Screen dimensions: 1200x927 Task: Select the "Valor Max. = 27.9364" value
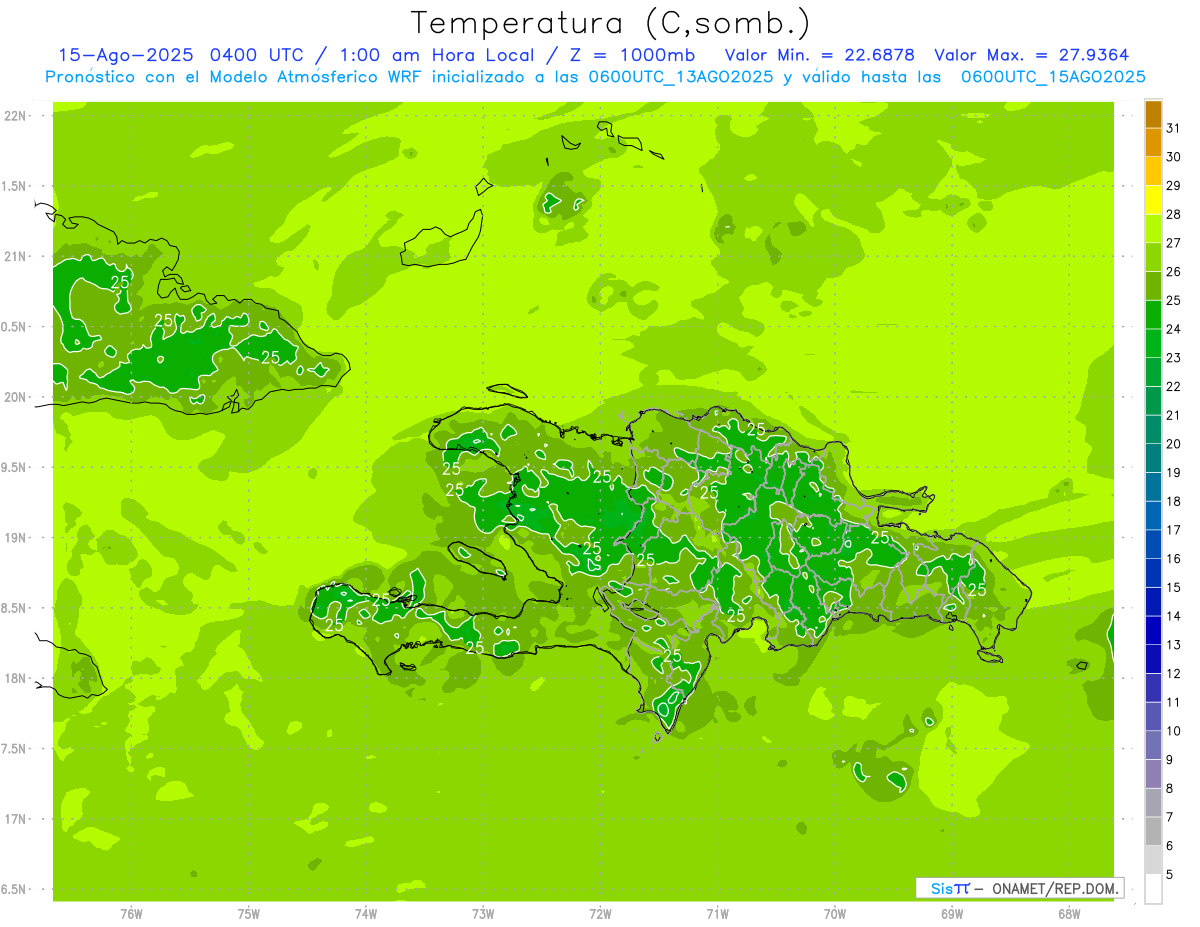[x=1032, y=55]
